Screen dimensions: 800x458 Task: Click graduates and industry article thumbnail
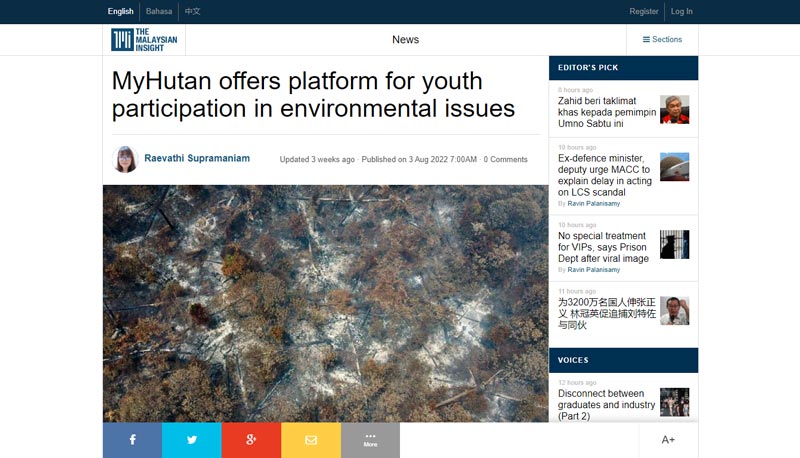674,402
